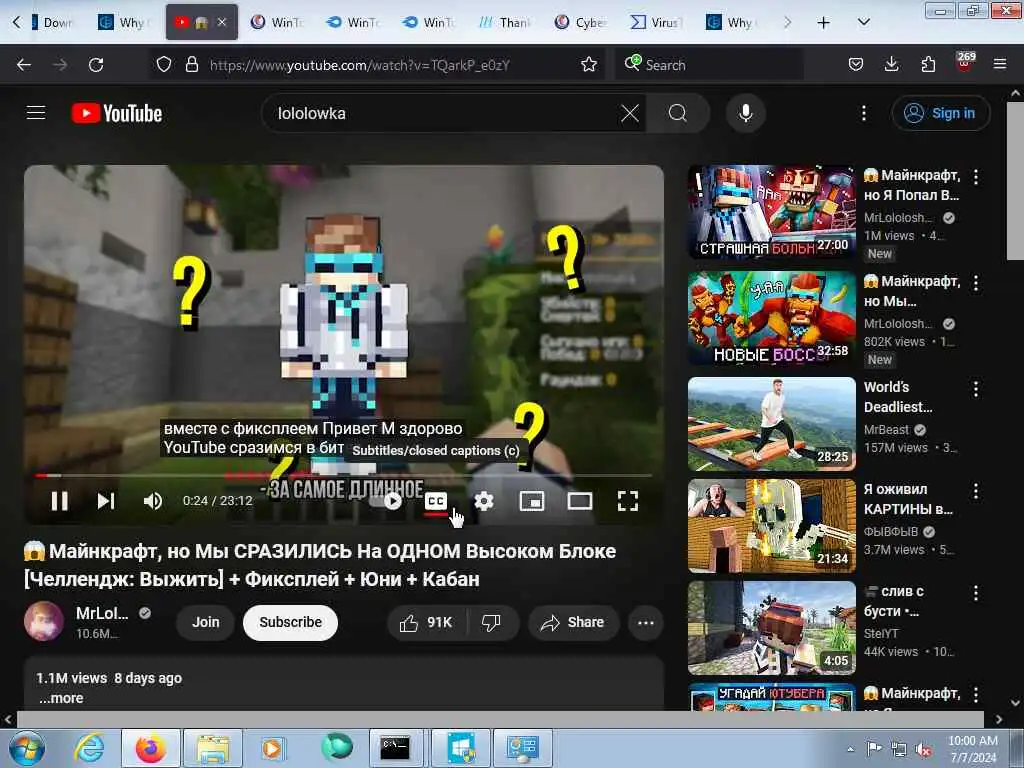This screenshot has height=768, width=1024.
Task: Search with your voice microphone
Action: click(745, 113)
